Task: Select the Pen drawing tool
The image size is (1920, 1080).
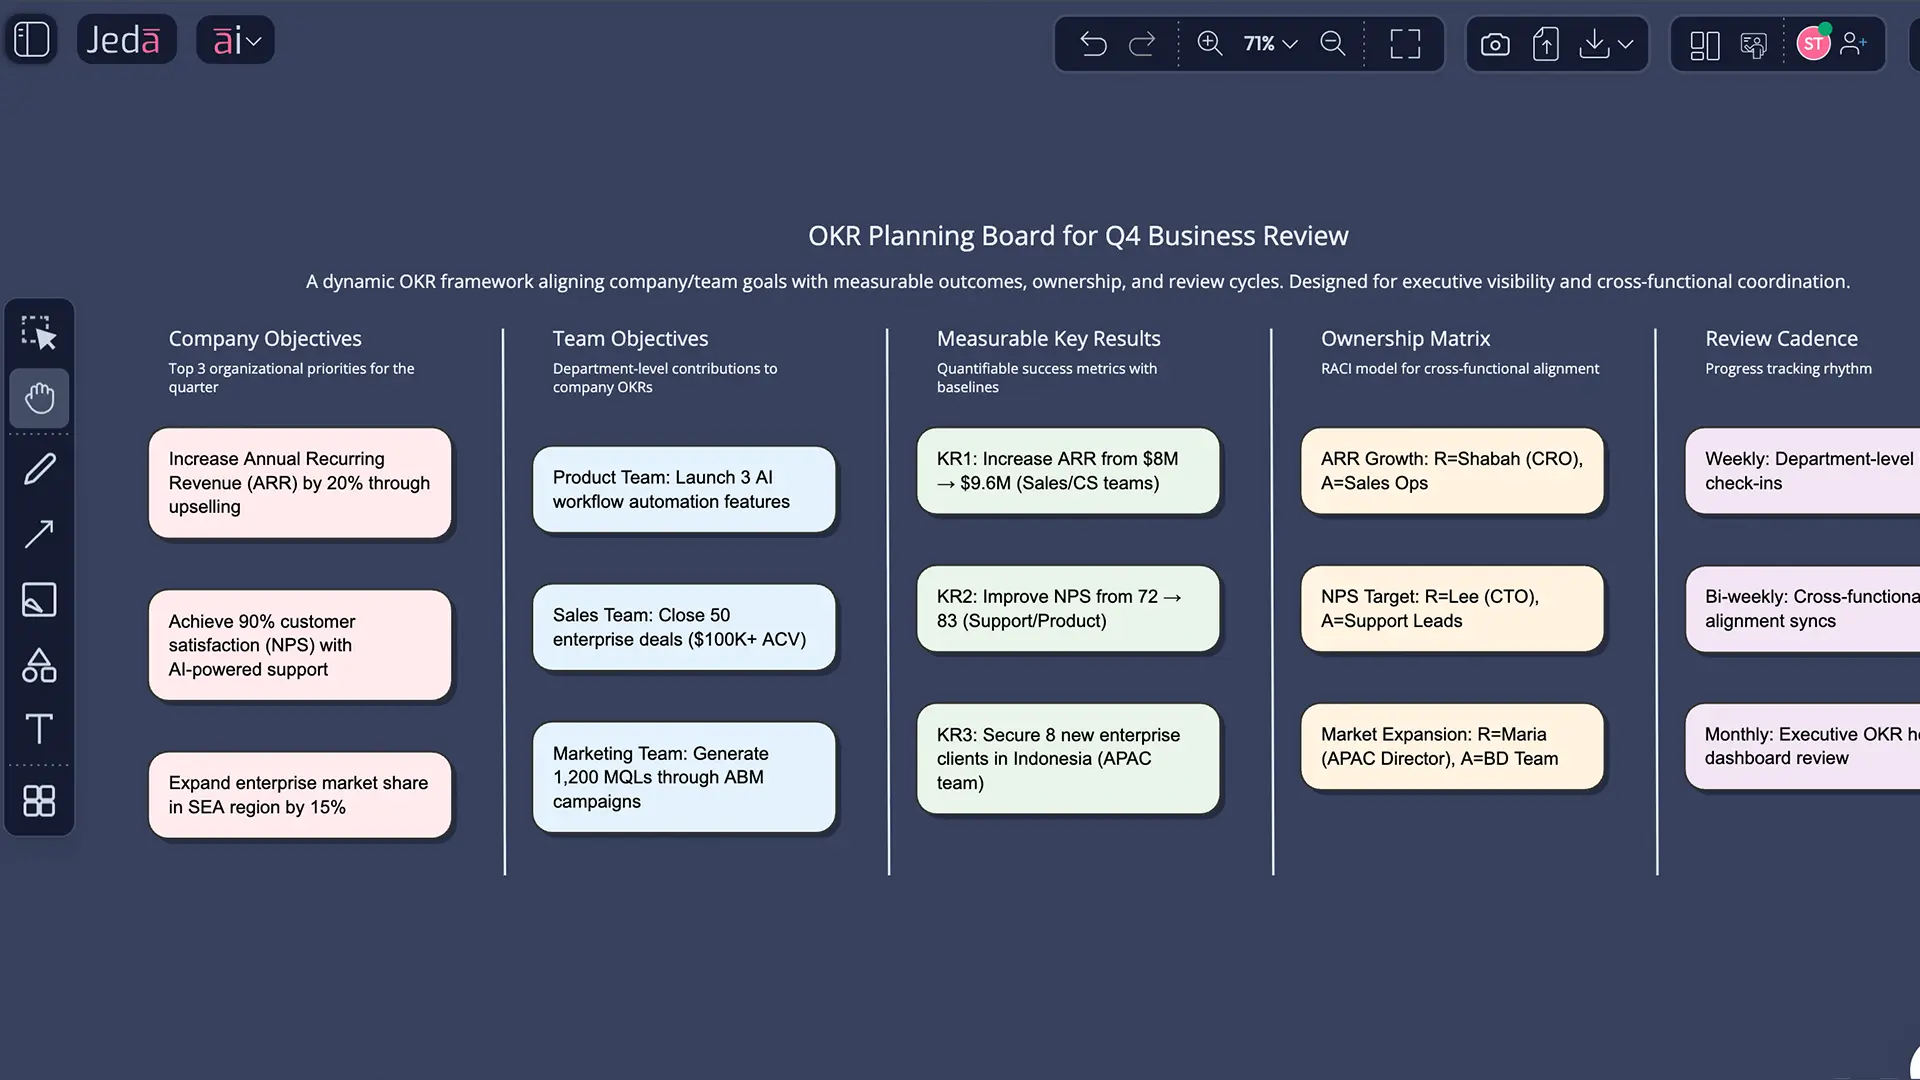Action: click(40, 468)
